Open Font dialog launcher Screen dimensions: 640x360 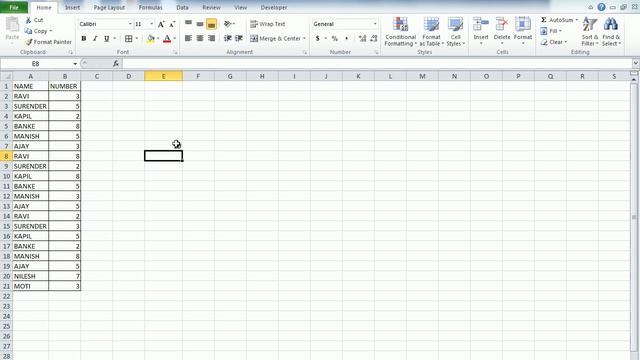coord(176,53)
